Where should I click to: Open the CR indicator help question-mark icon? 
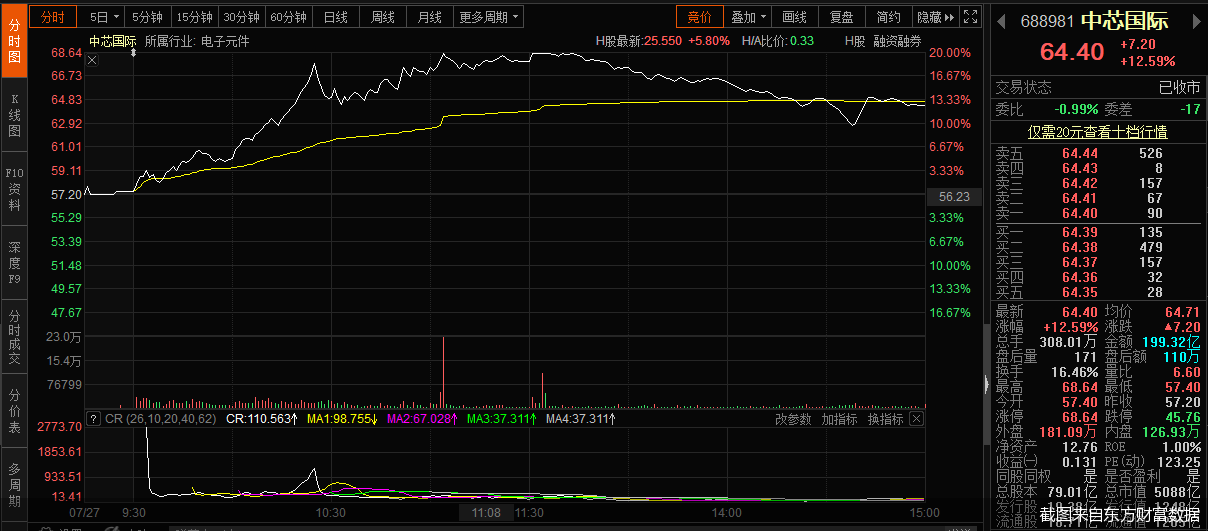[x=93, y=419]
